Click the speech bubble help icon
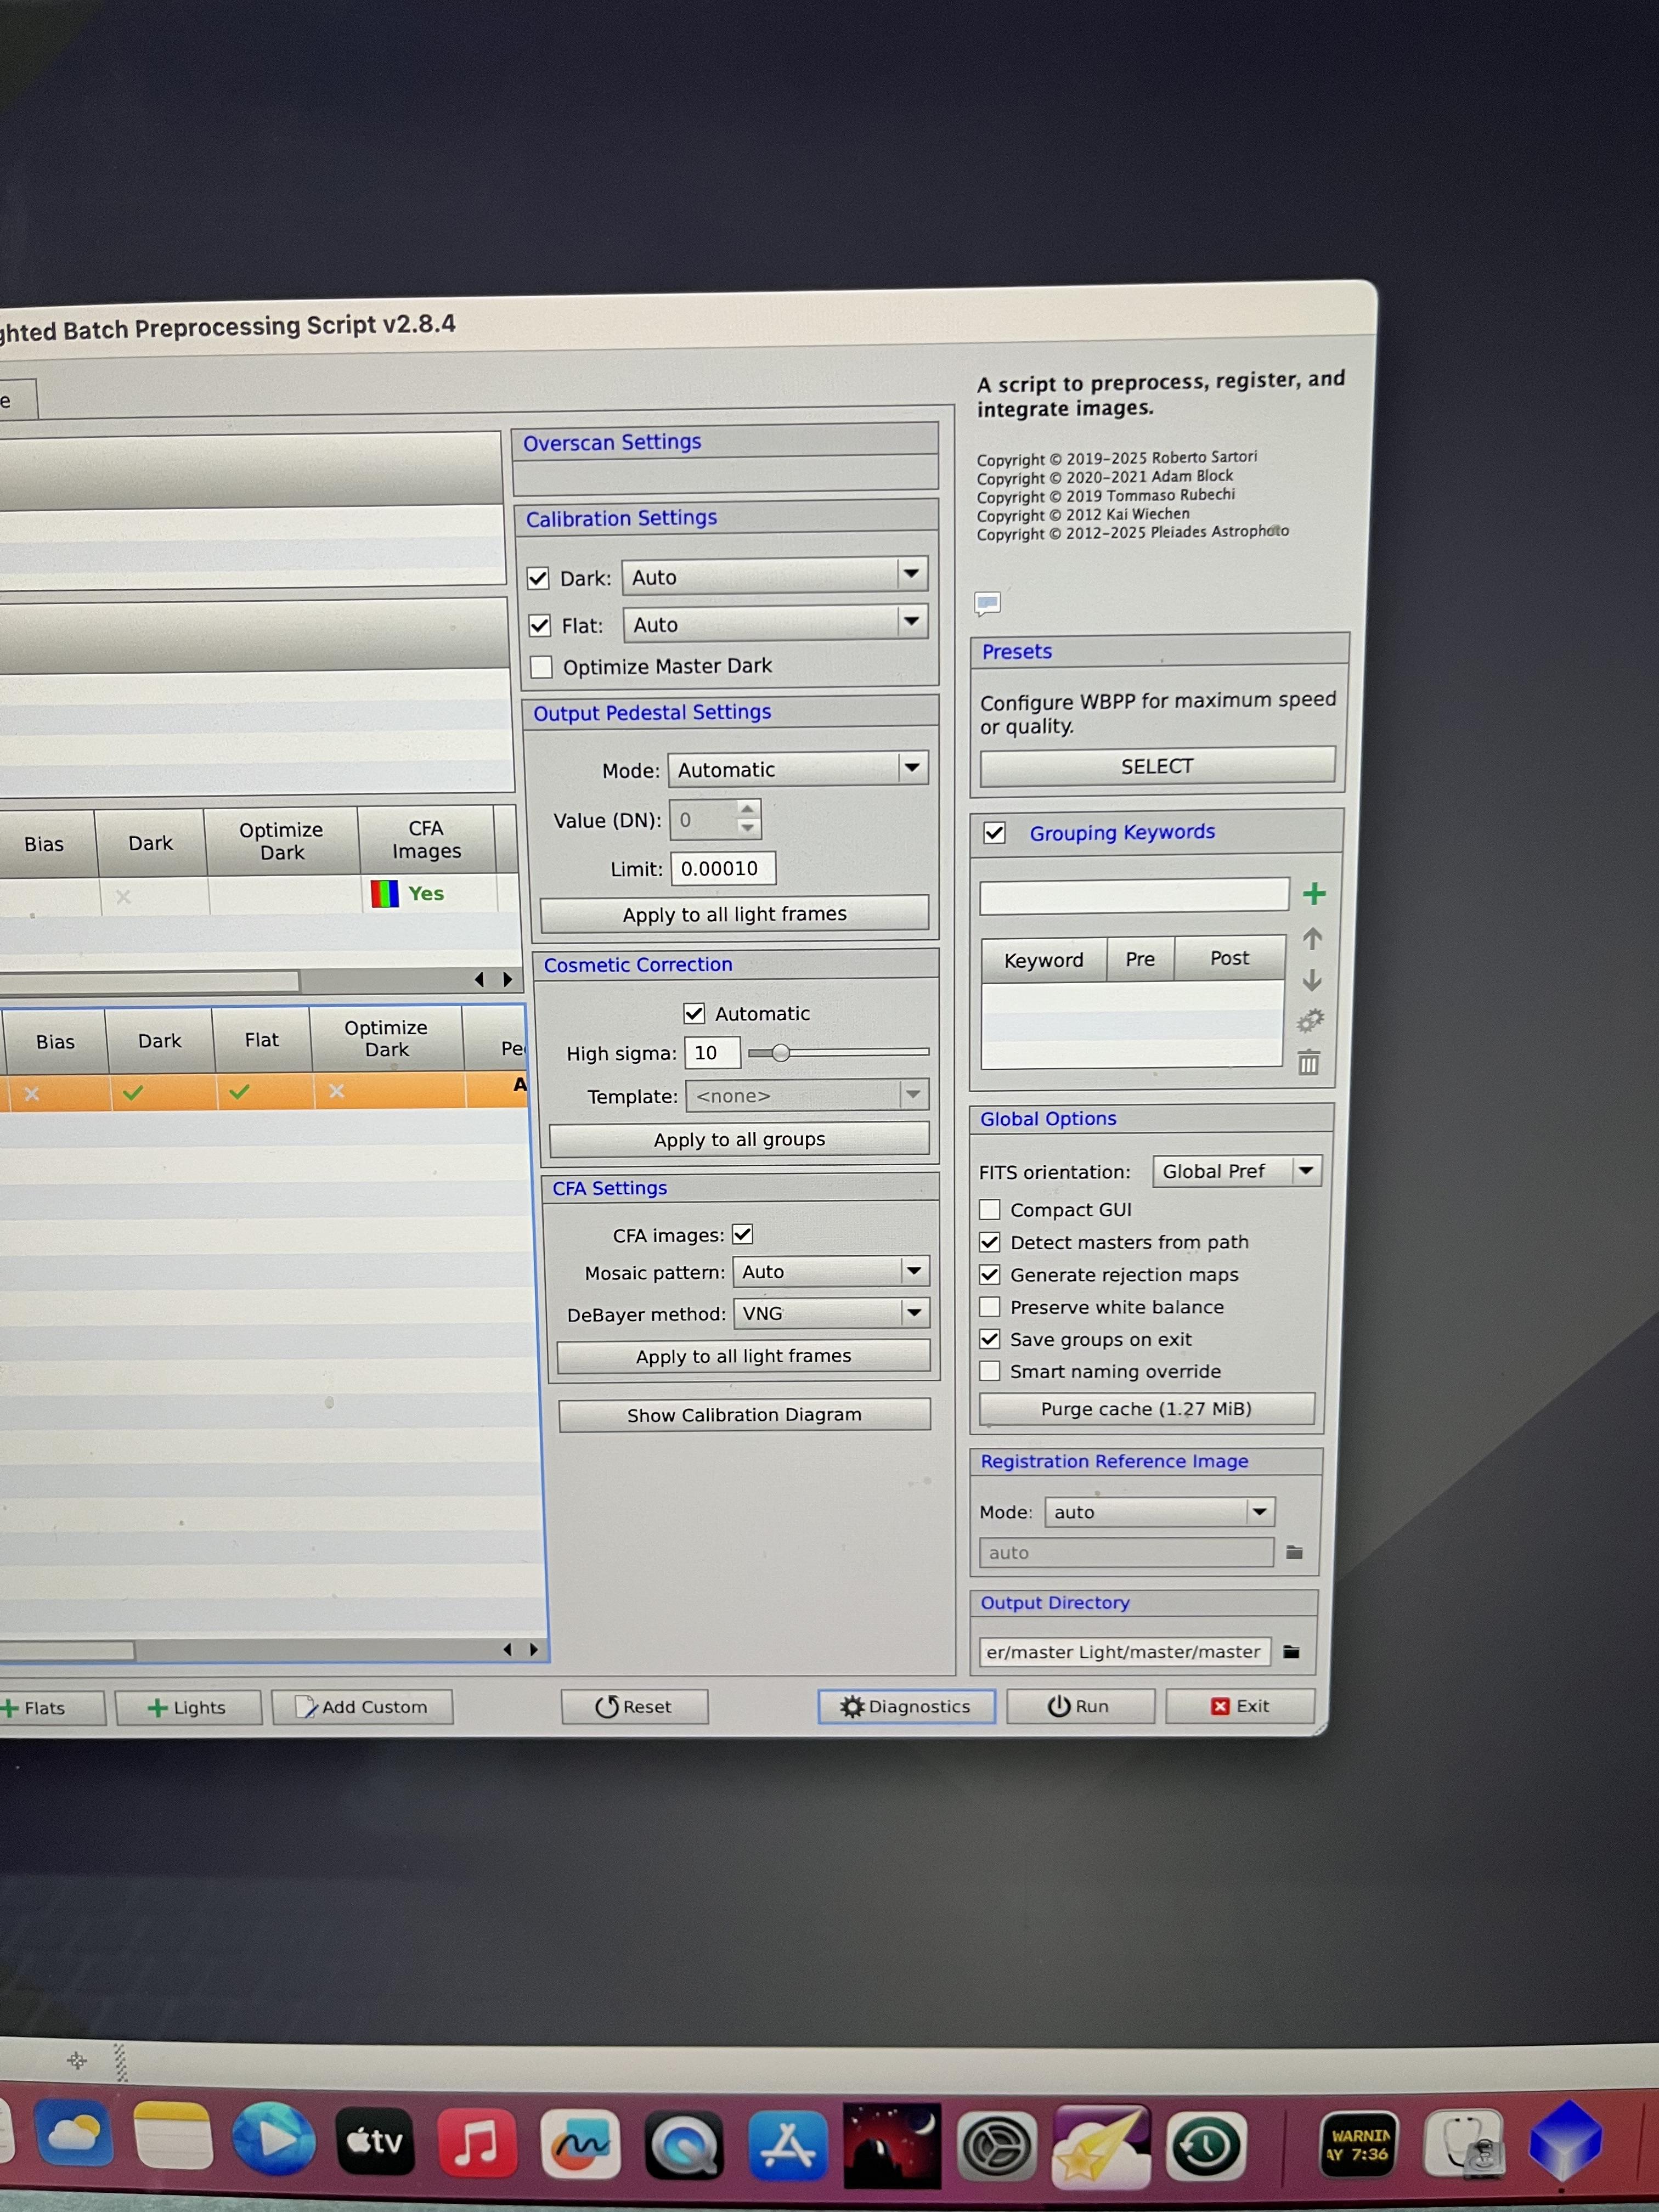Image resolution: width=1659 pixels, height=2212 pixels. 987,603
